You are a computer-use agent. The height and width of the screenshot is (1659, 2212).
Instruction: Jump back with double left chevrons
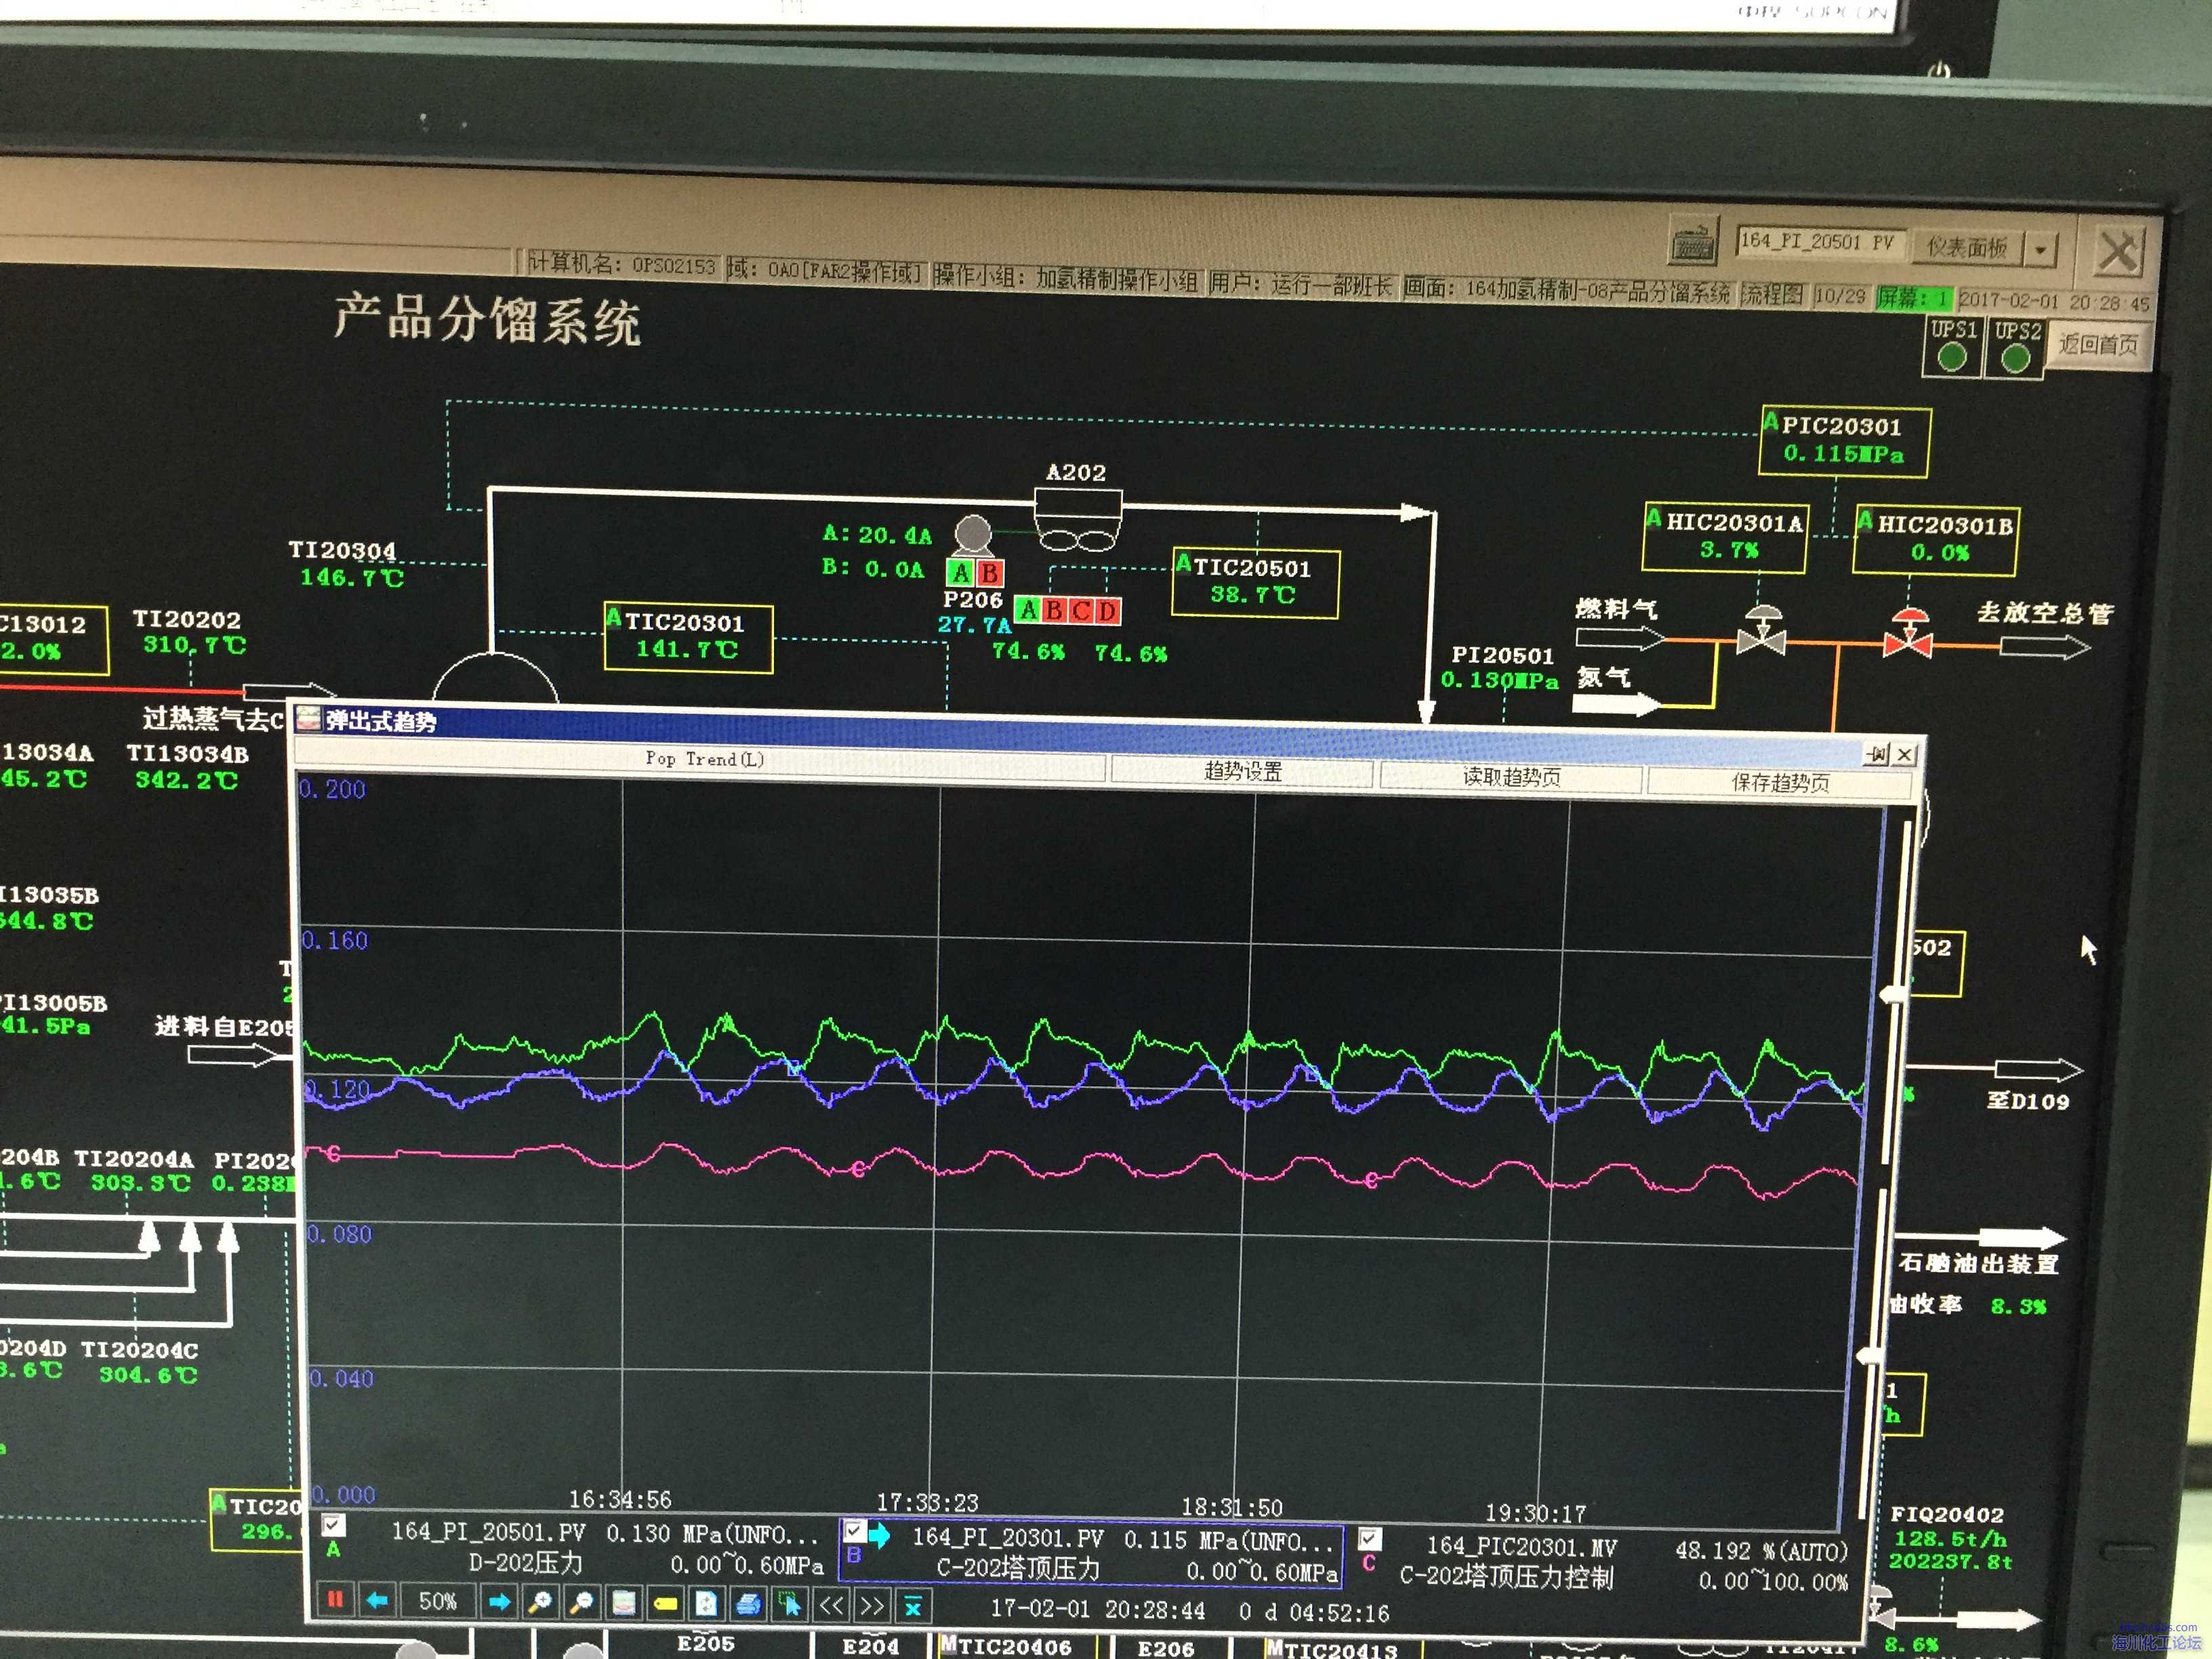[x=831, y=1606]
